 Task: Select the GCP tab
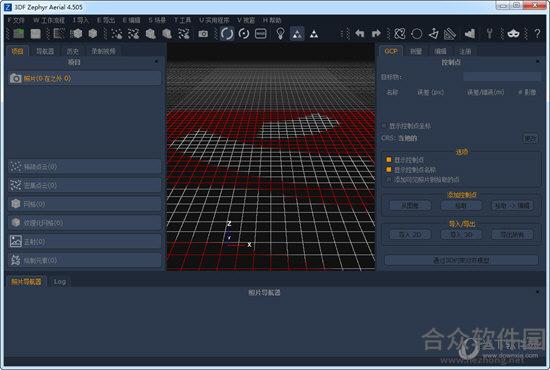point(391,51)
